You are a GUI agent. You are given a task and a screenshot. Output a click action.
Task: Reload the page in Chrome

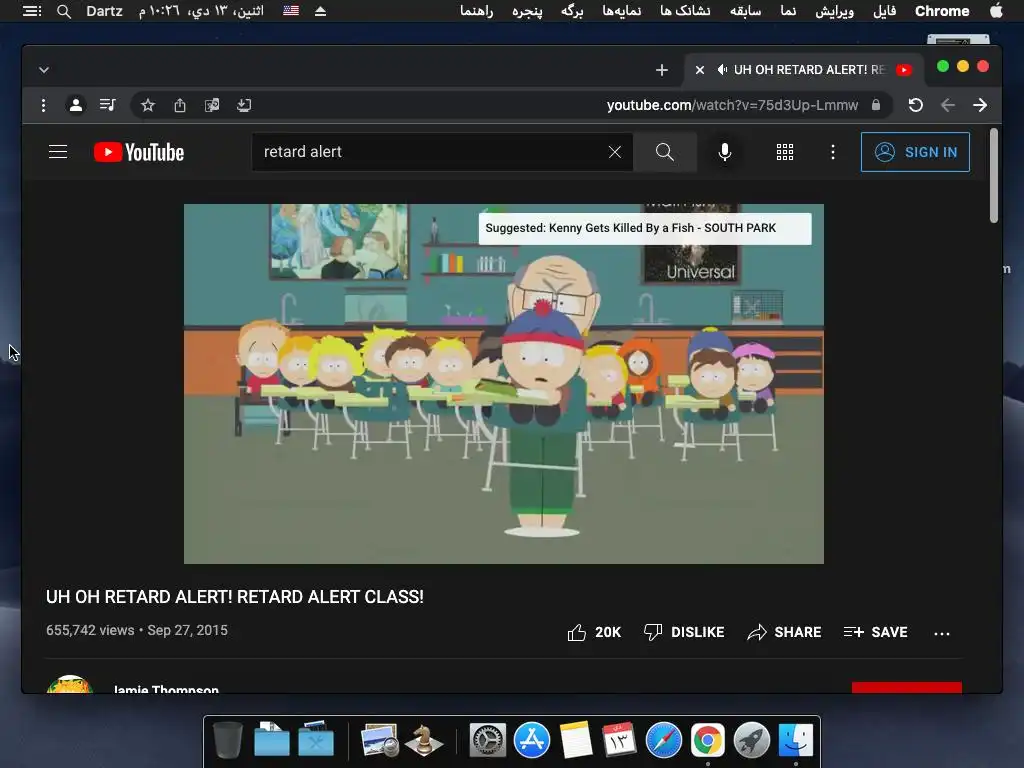tap(916, 105)
